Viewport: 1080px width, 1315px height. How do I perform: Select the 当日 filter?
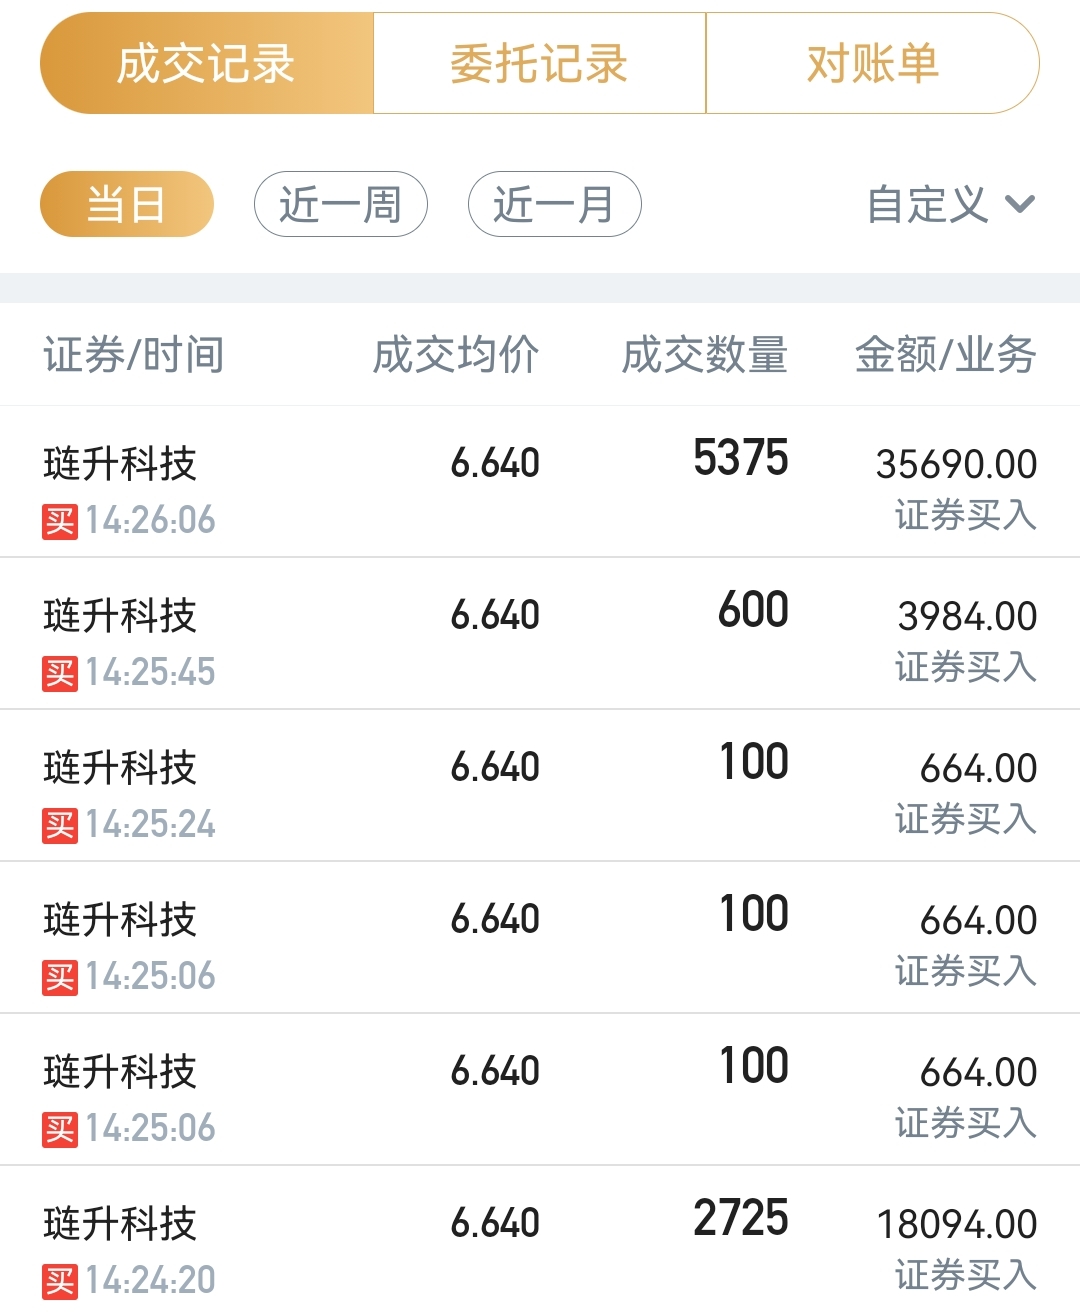point(127,205)
